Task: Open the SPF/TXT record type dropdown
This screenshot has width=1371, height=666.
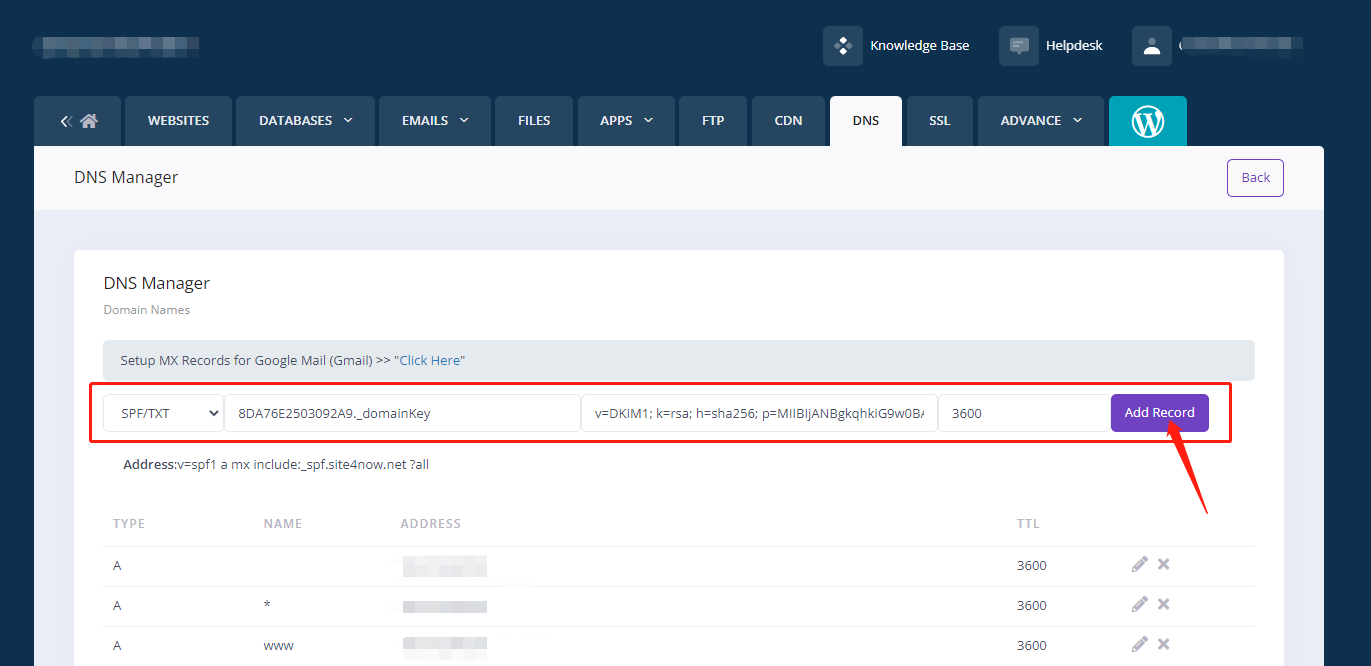Action: coord(164,413)
